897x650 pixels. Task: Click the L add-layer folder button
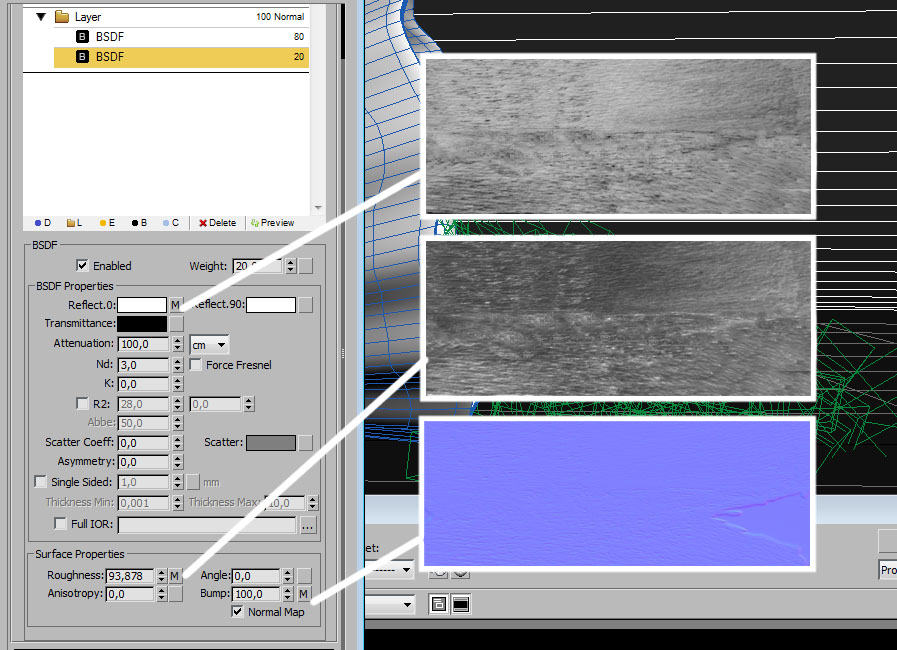click(74, 223)
